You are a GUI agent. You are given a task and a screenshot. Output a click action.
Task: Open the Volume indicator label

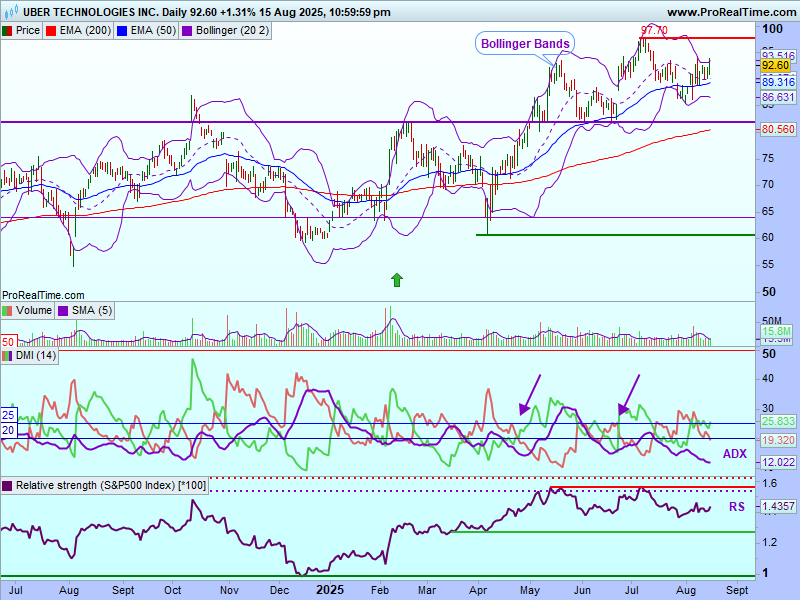point(34,310)
